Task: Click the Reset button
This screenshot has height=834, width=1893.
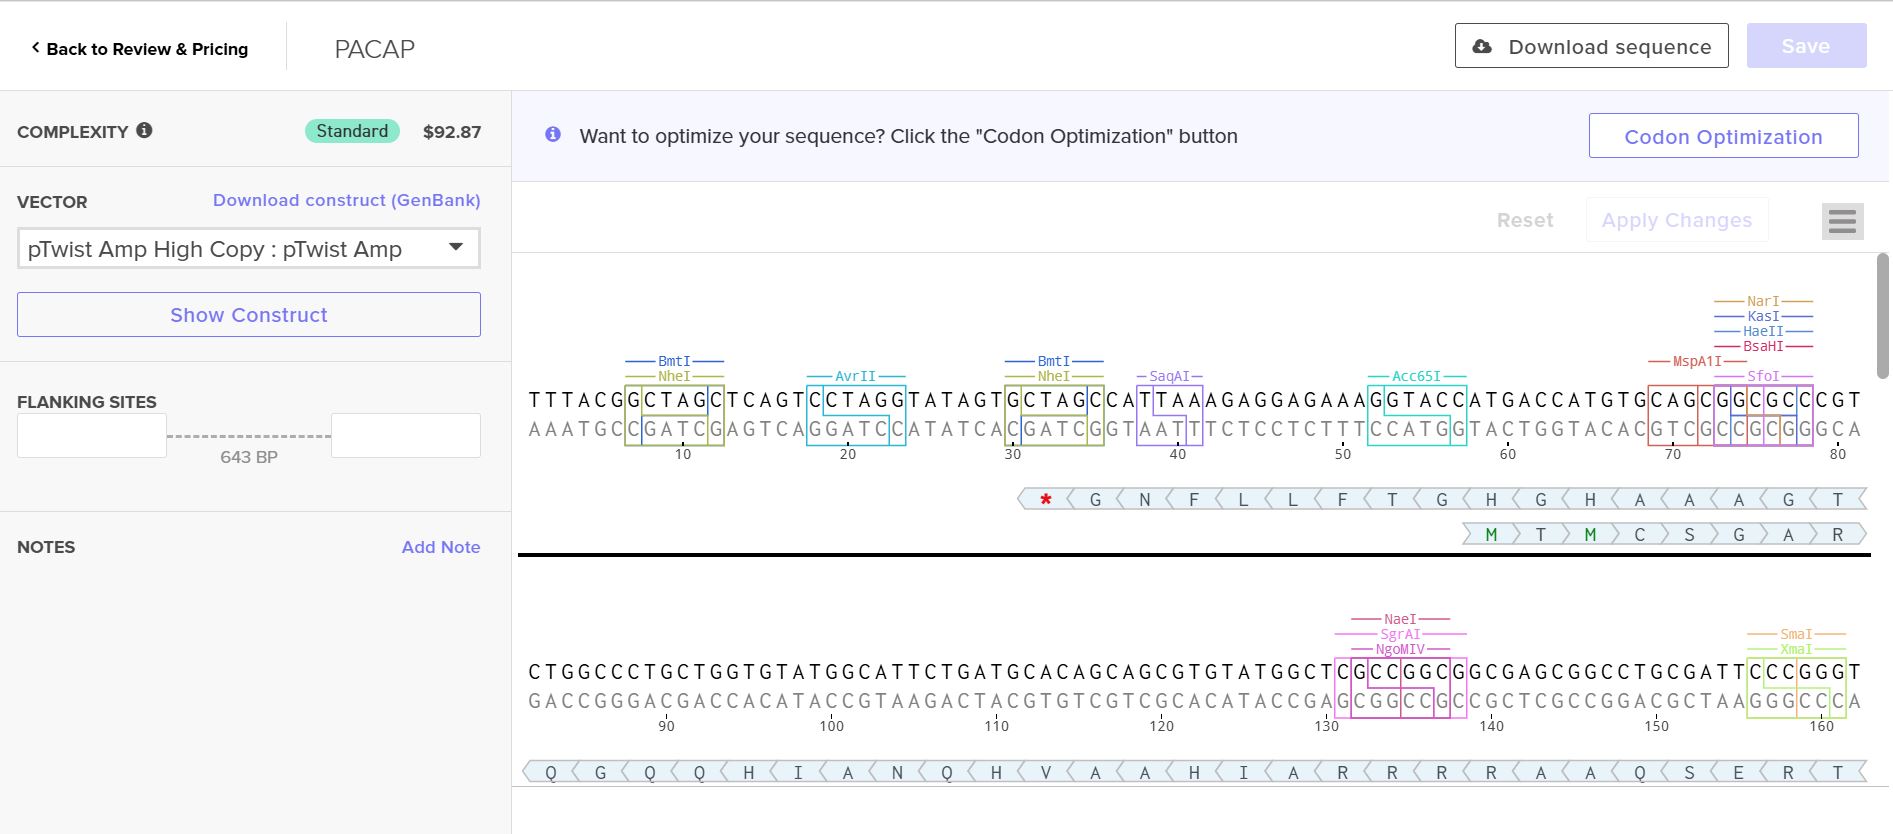Action: pos(1524,220)
